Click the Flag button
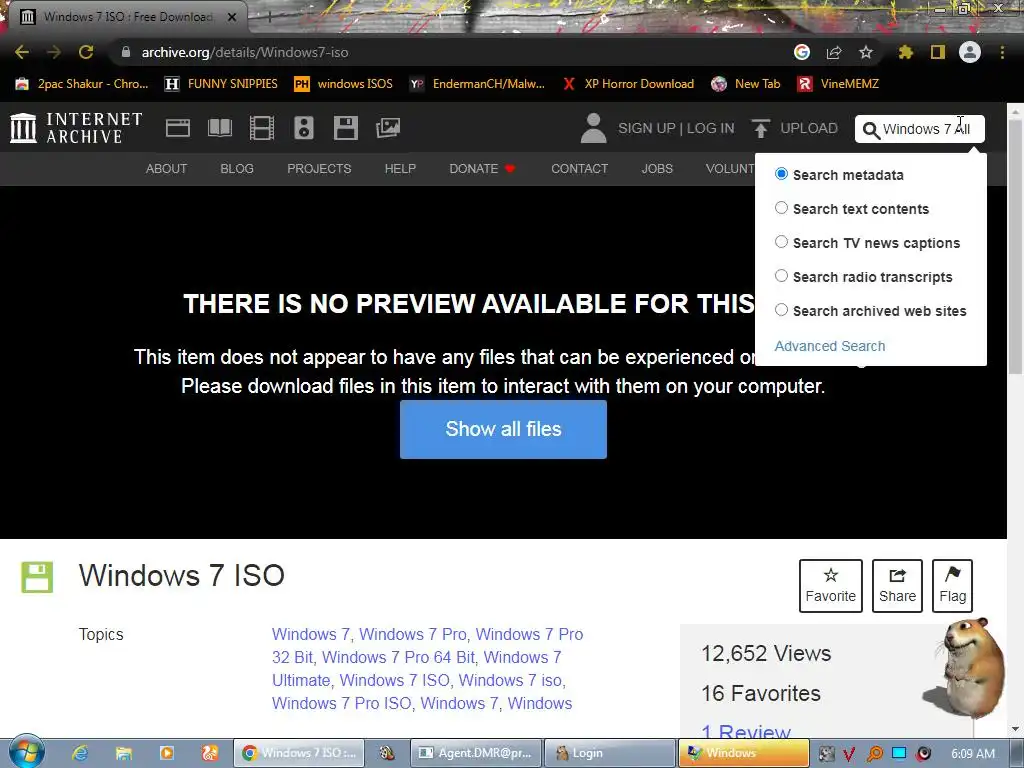 point(953,586)
